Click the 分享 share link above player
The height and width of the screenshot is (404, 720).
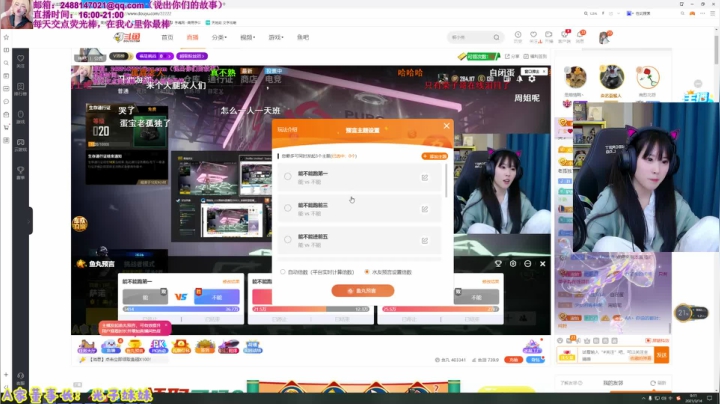(512, 56)
